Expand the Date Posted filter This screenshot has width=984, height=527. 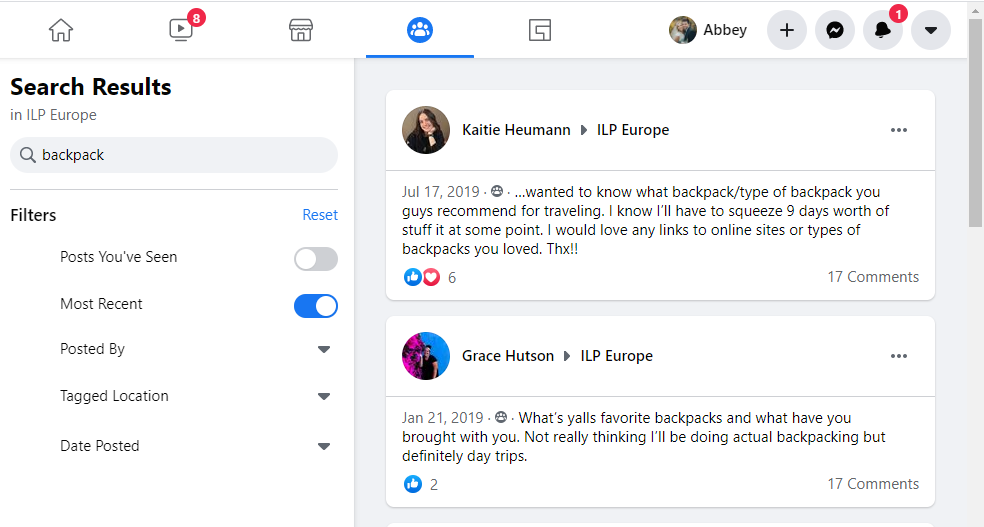pos(323,447)
